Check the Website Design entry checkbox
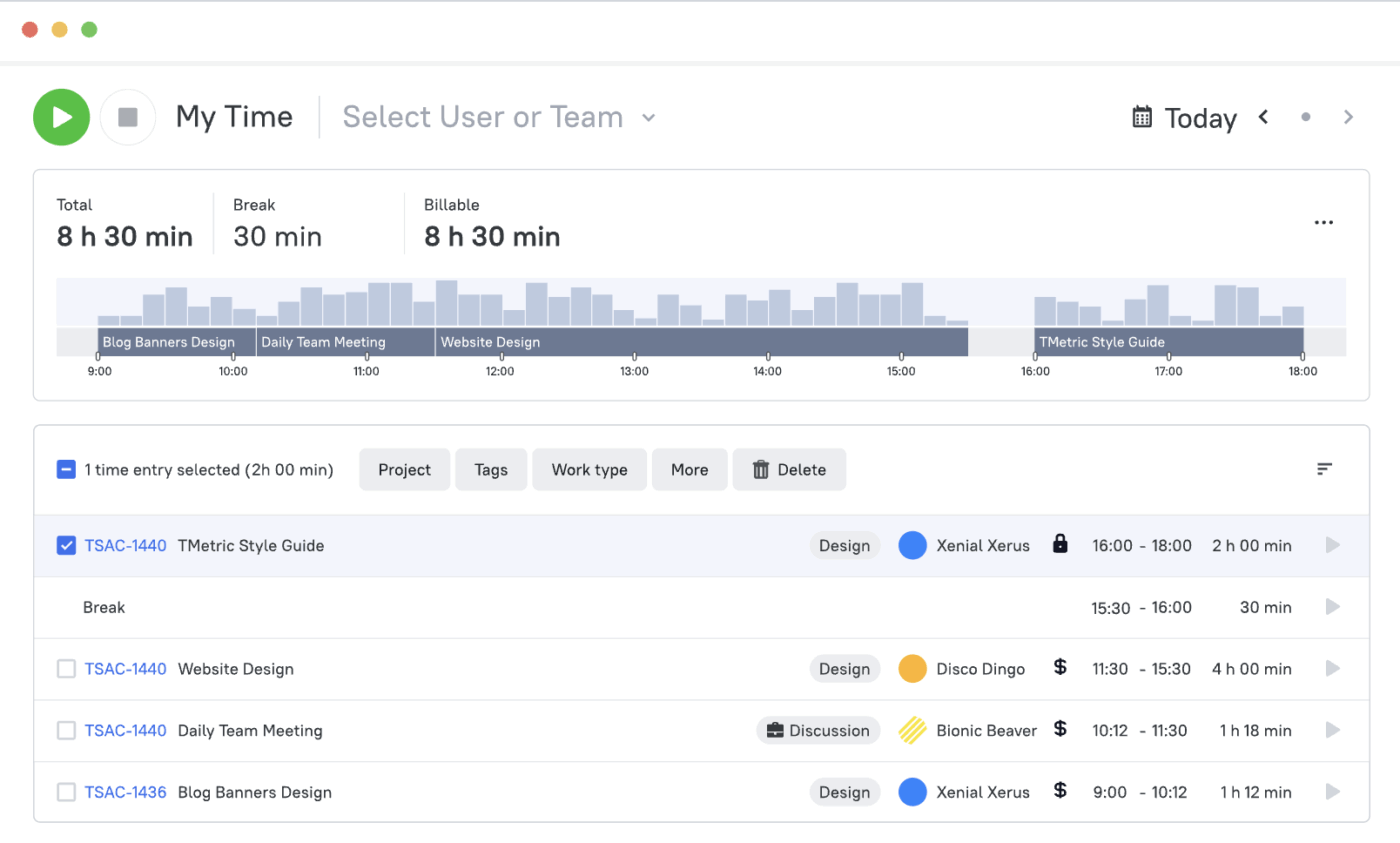The image size is (1400, 843). (x=66, y=669)
